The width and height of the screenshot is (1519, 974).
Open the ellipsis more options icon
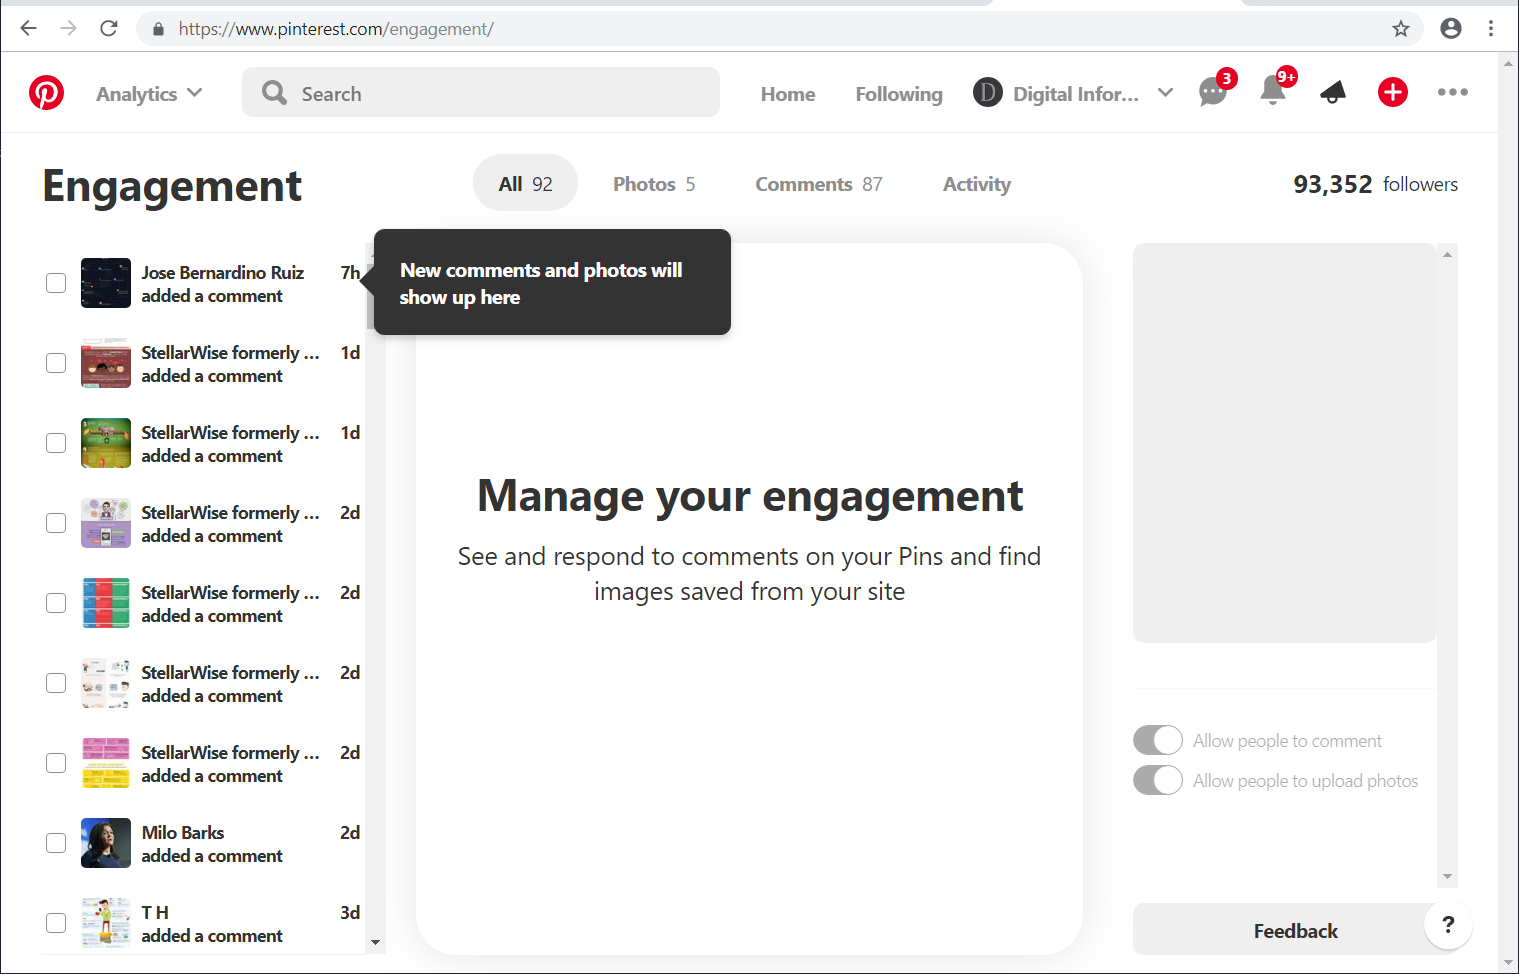click(x=1452, y=92)
